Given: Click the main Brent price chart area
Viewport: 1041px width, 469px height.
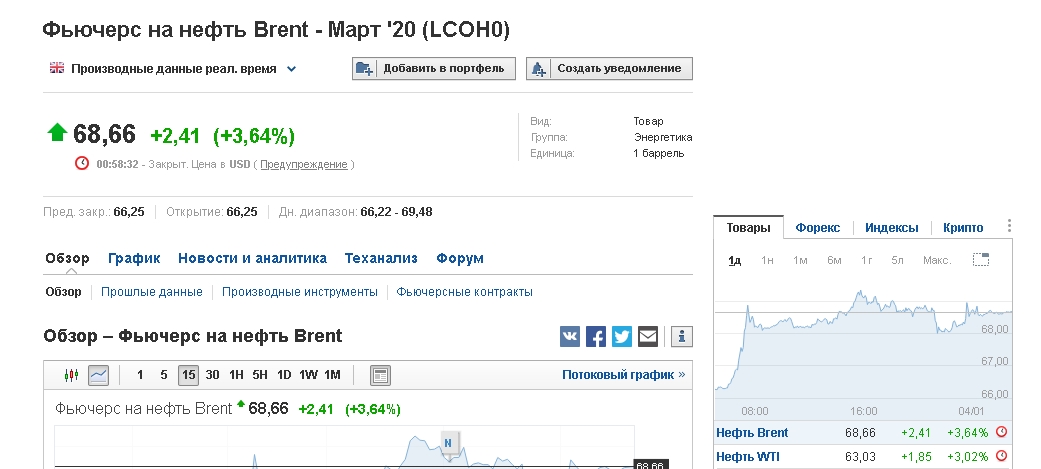Looking at the screenshot, I should click(344, 446).
